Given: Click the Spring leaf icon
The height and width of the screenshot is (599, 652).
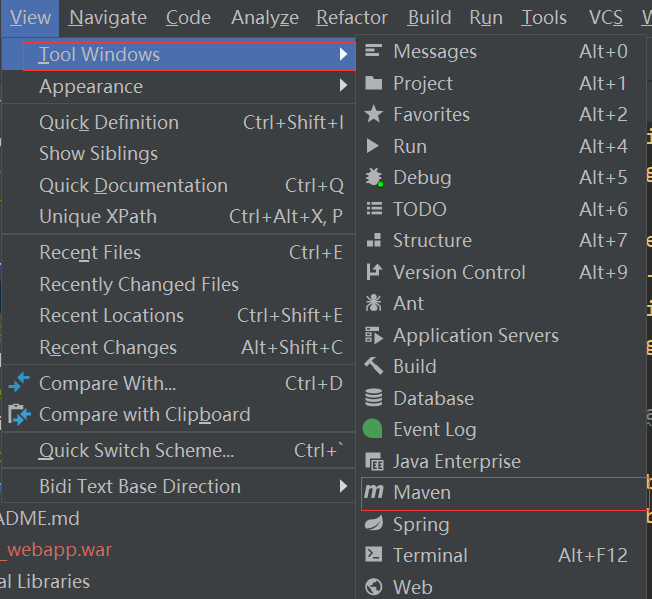Looking at the screenshot, I should 374,523.
